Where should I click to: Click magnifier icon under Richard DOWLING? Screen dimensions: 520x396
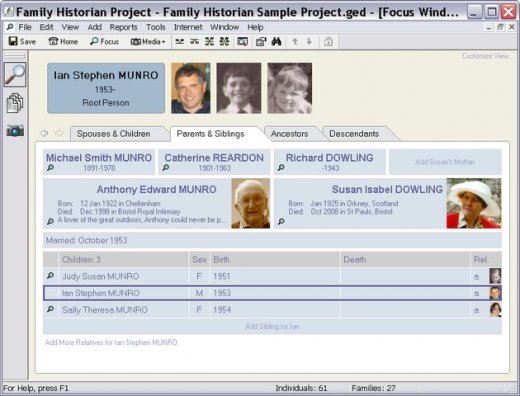click(281, 168)
